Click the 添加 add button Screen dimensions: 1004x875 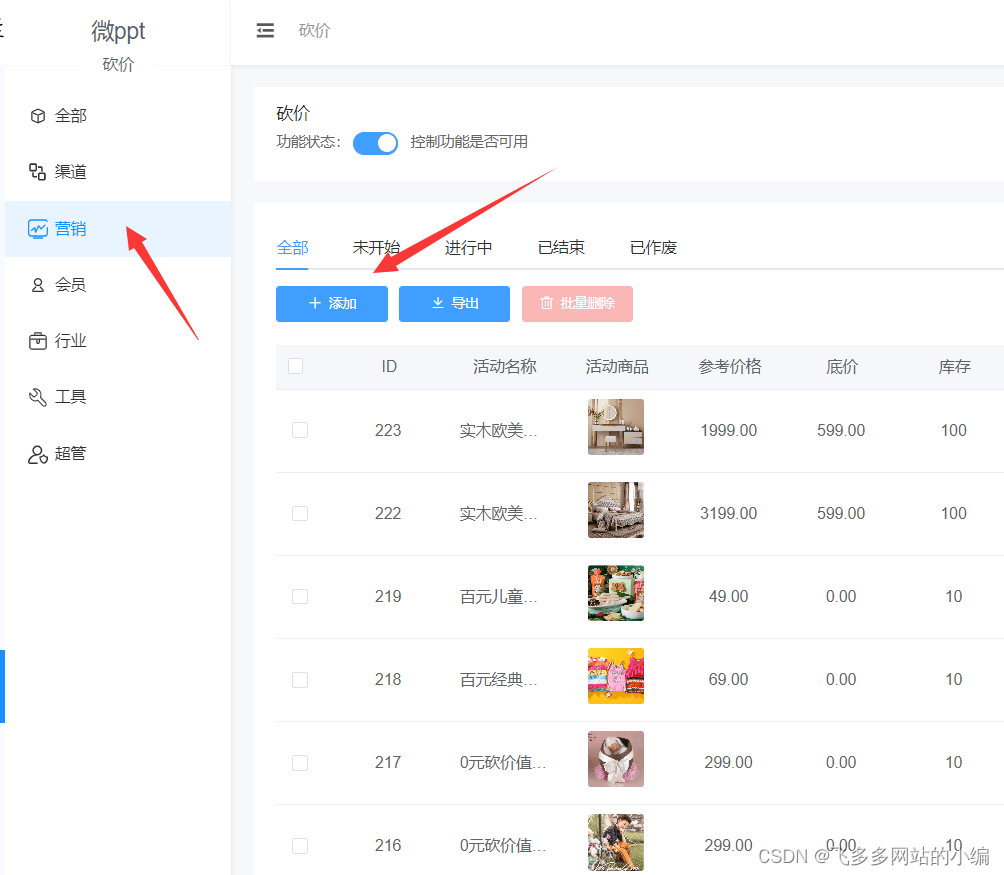[332, 303]
